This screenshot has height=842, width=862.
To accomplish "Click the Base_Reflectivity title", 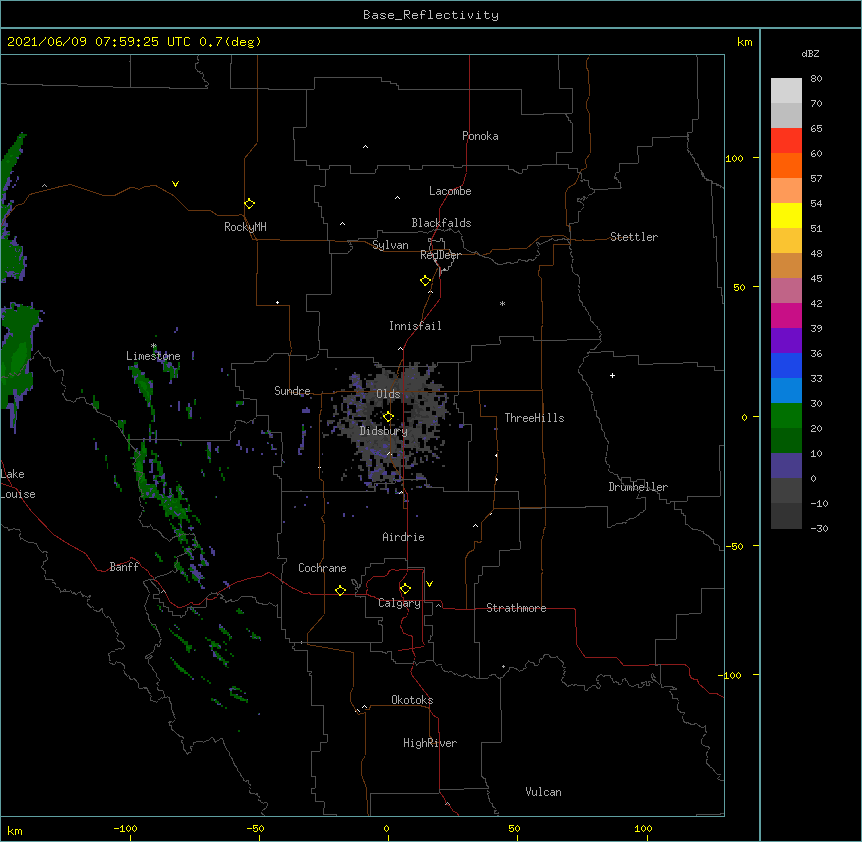I will (431, 15).
